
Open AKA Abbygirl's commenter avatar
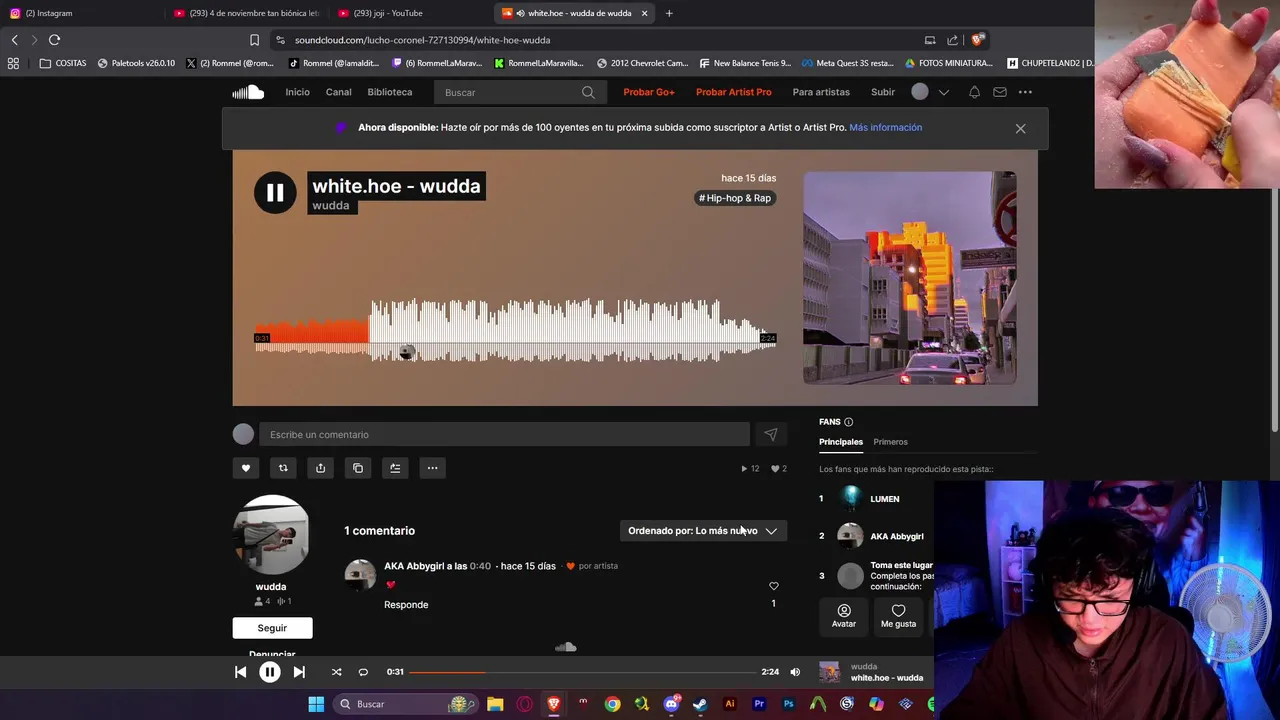point(360,575)
